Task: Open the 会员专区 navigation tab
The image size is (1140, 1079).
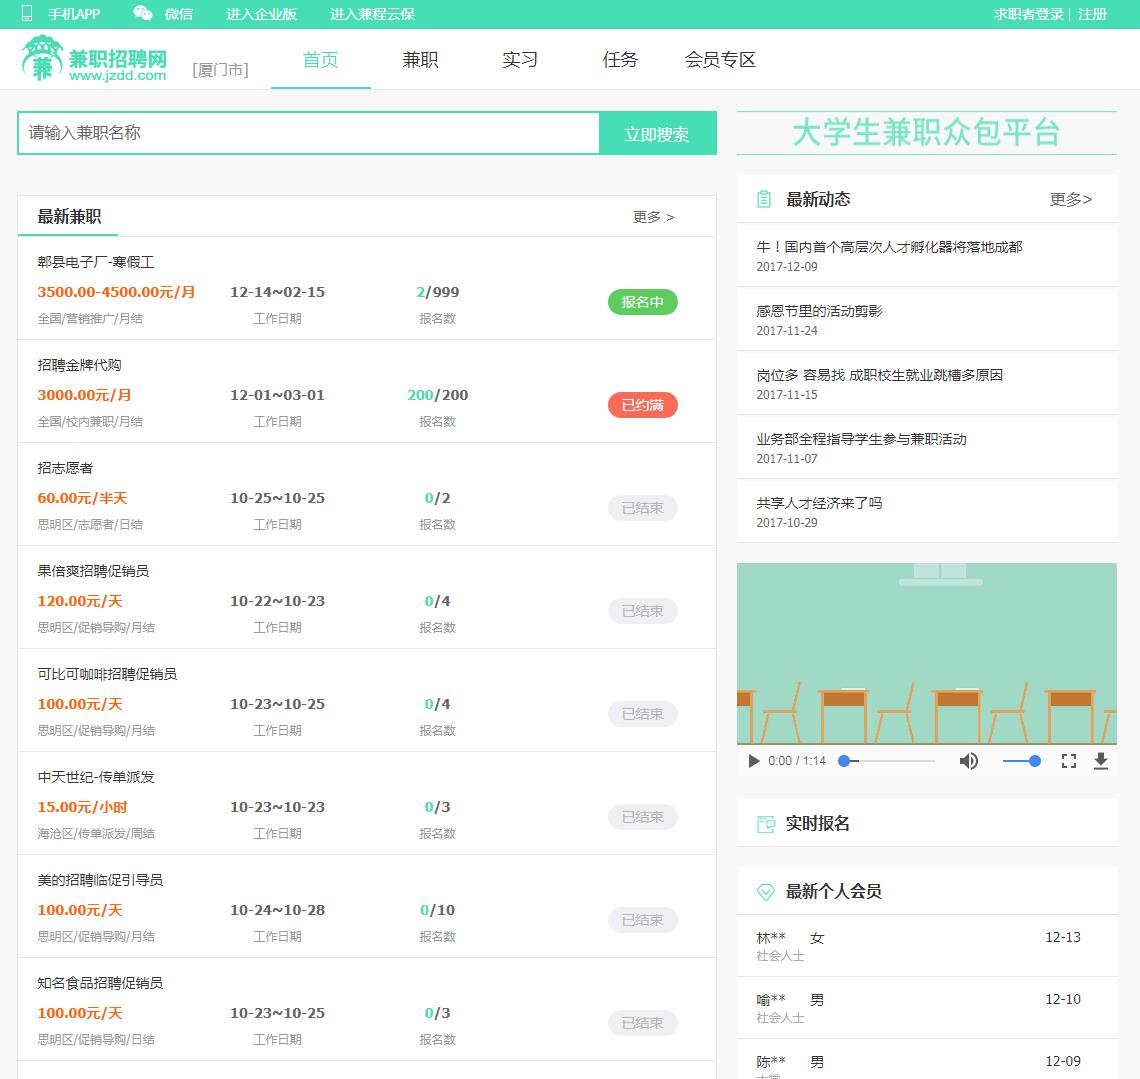Action: (x=720, y=60)
